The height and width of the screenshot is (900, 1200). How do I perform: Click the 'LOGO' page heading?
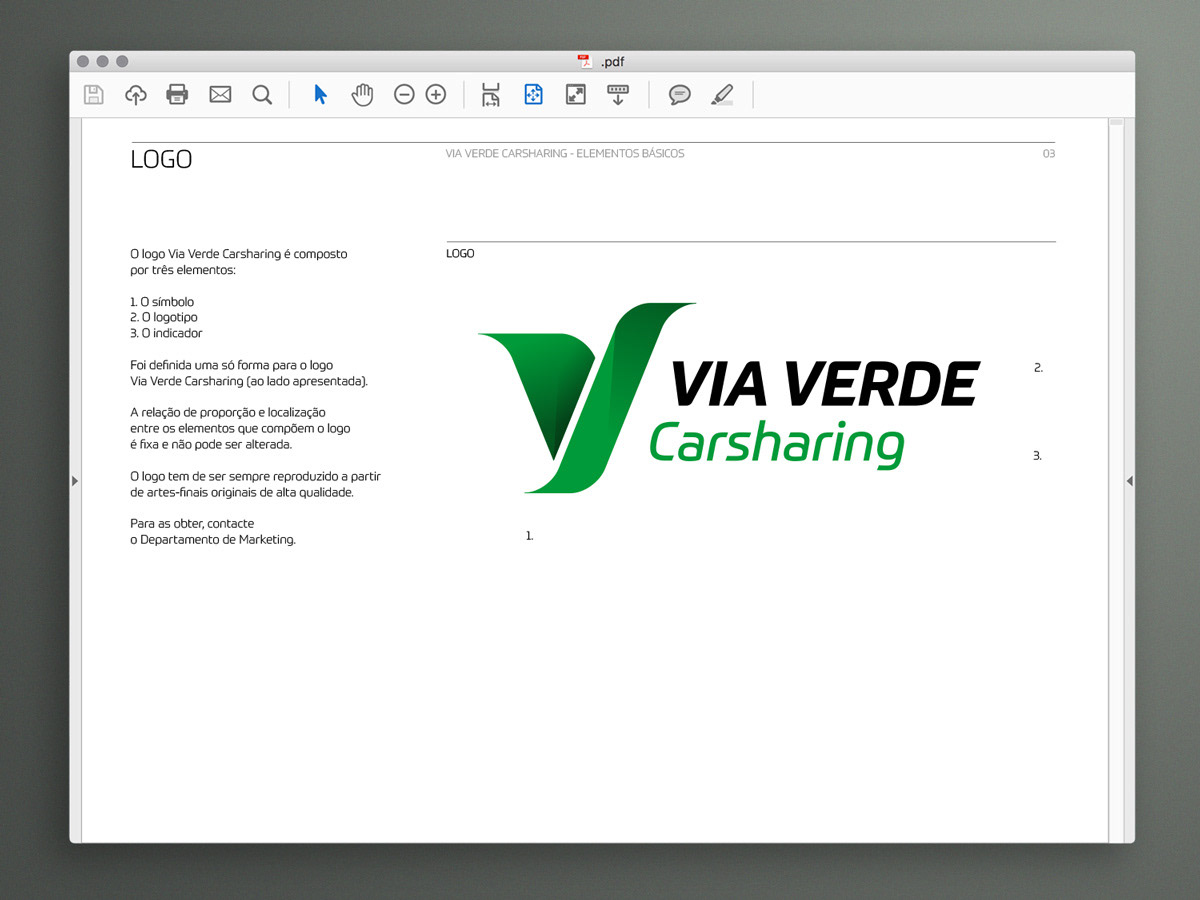tap(161, 159)
